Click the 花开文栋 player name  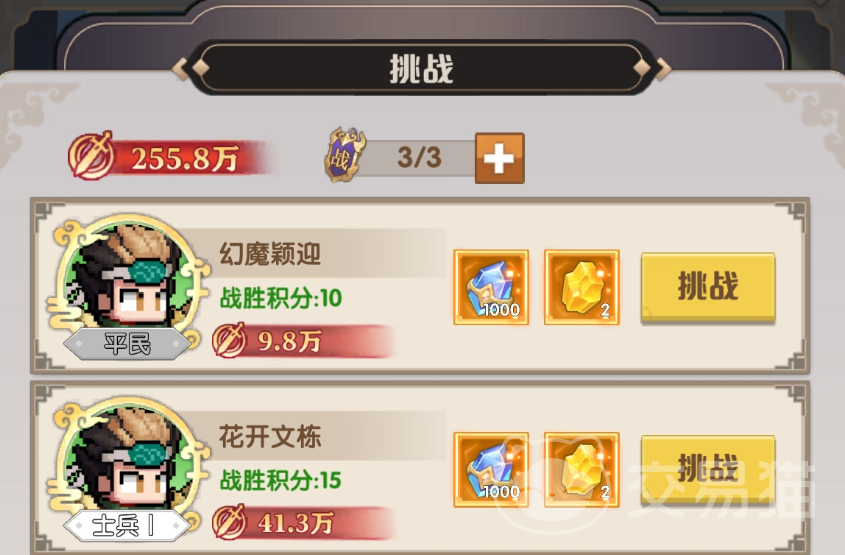click(270, 436)
